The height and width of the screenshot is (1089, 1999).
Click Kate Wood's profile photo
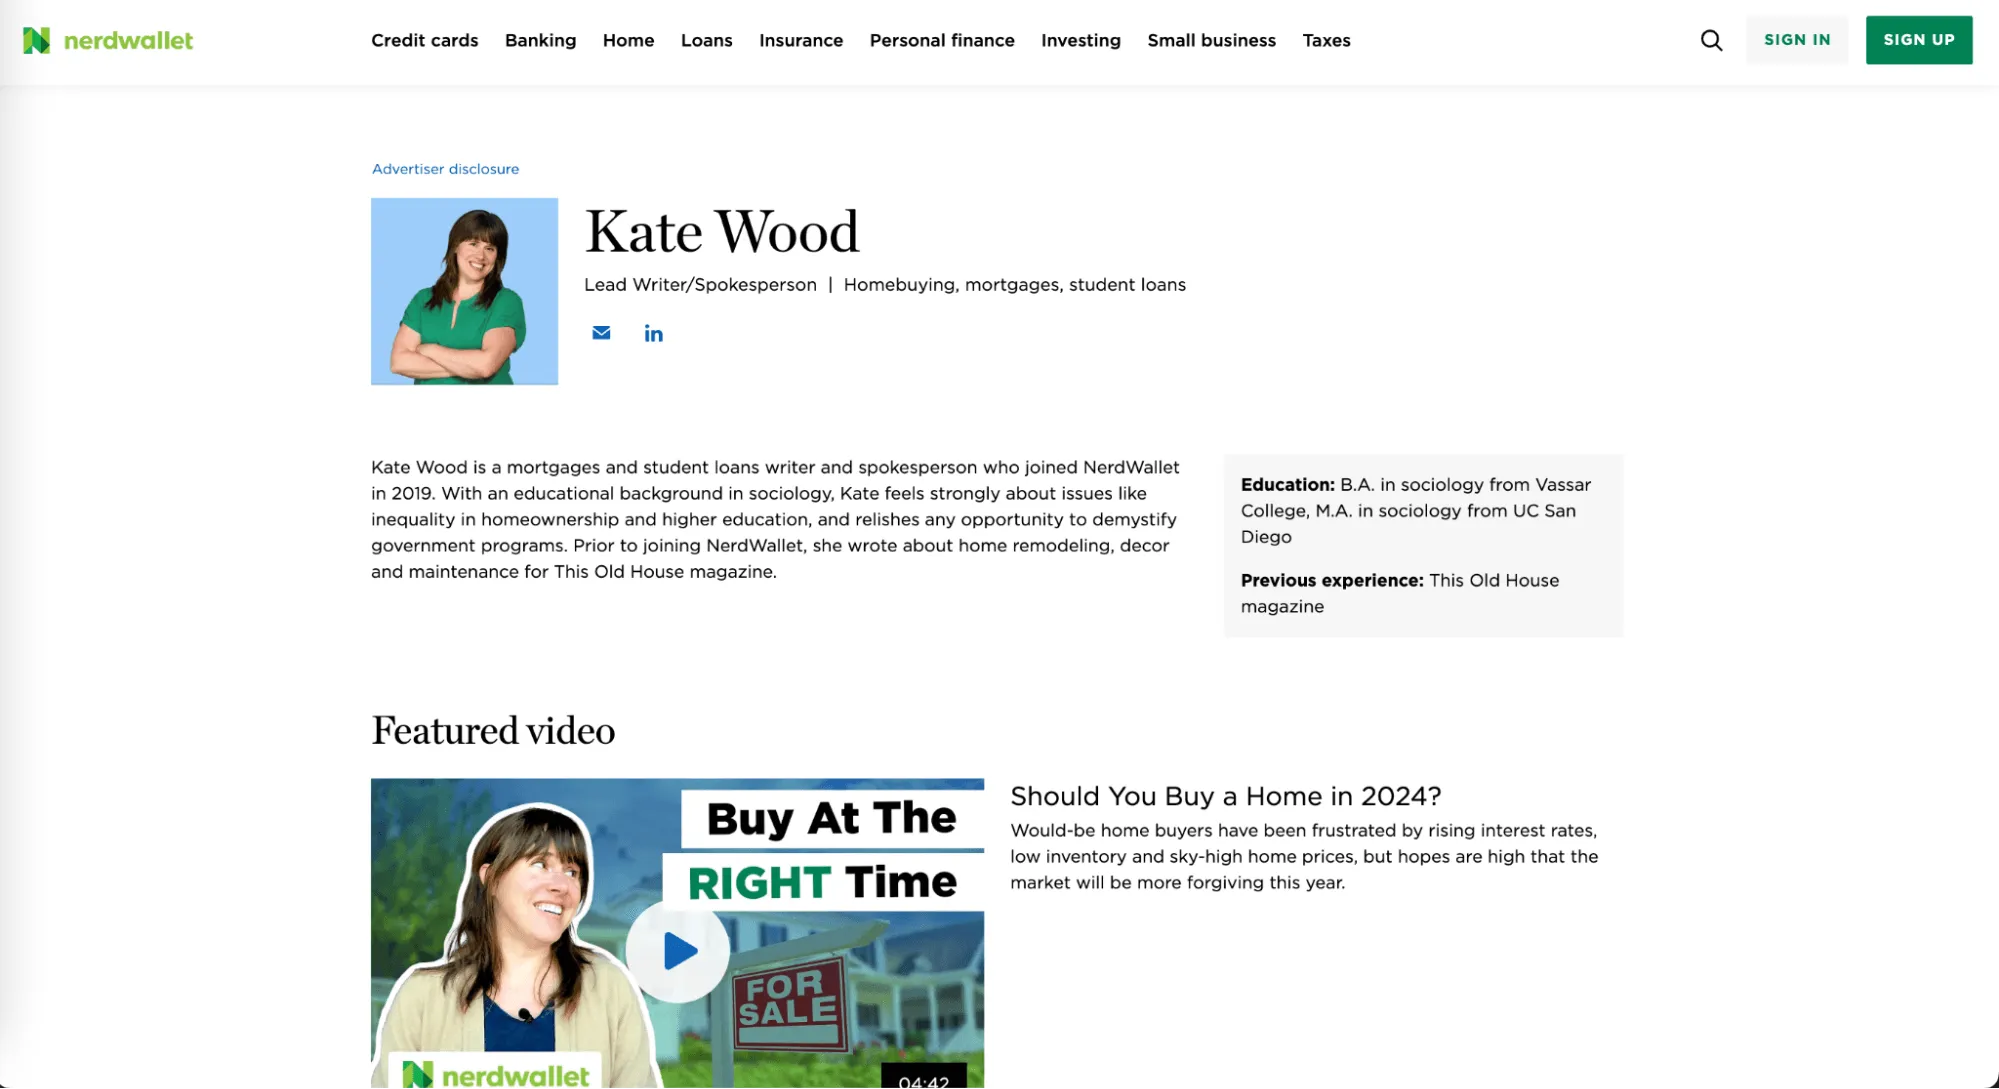click(x=464, y=291)
